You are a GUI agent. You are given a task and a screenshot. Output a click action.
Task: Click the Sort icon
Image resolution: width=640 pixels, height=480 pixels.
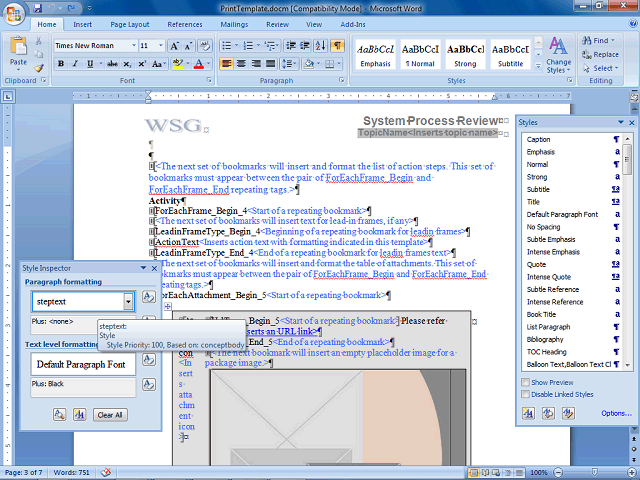click(x=320, y=45)
